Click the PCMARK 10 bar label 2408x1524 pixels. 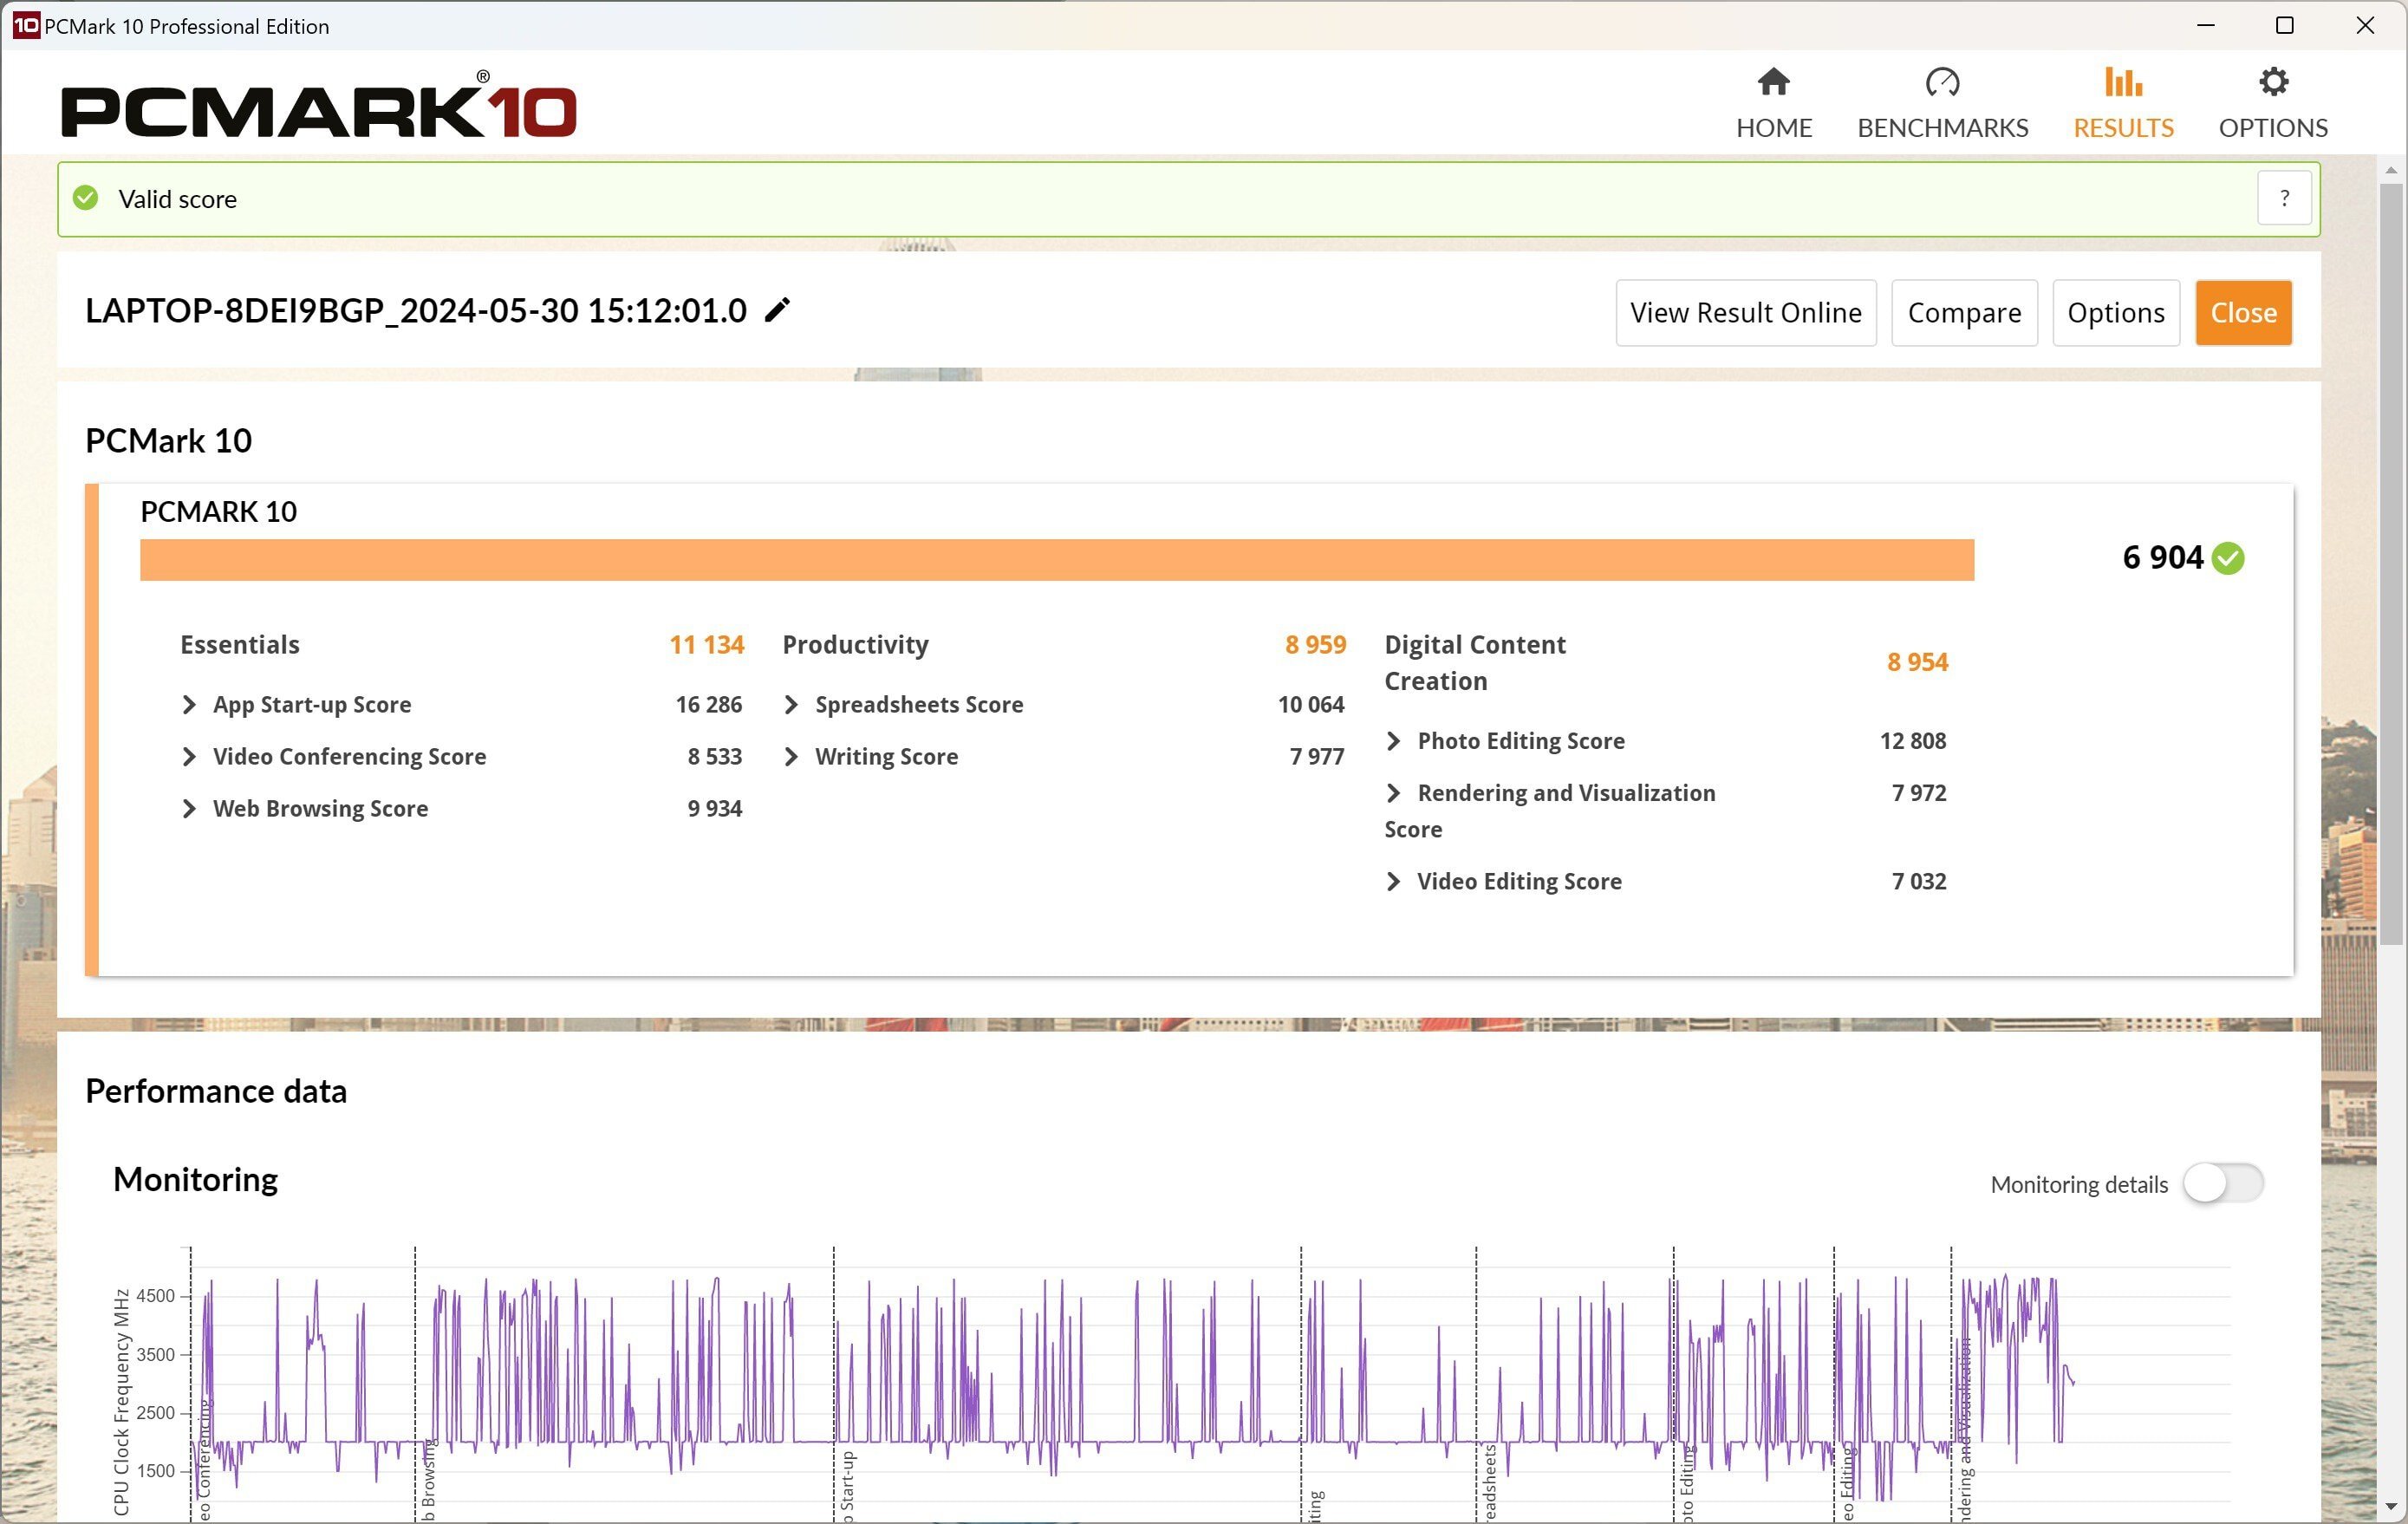(x=218, y=512)
